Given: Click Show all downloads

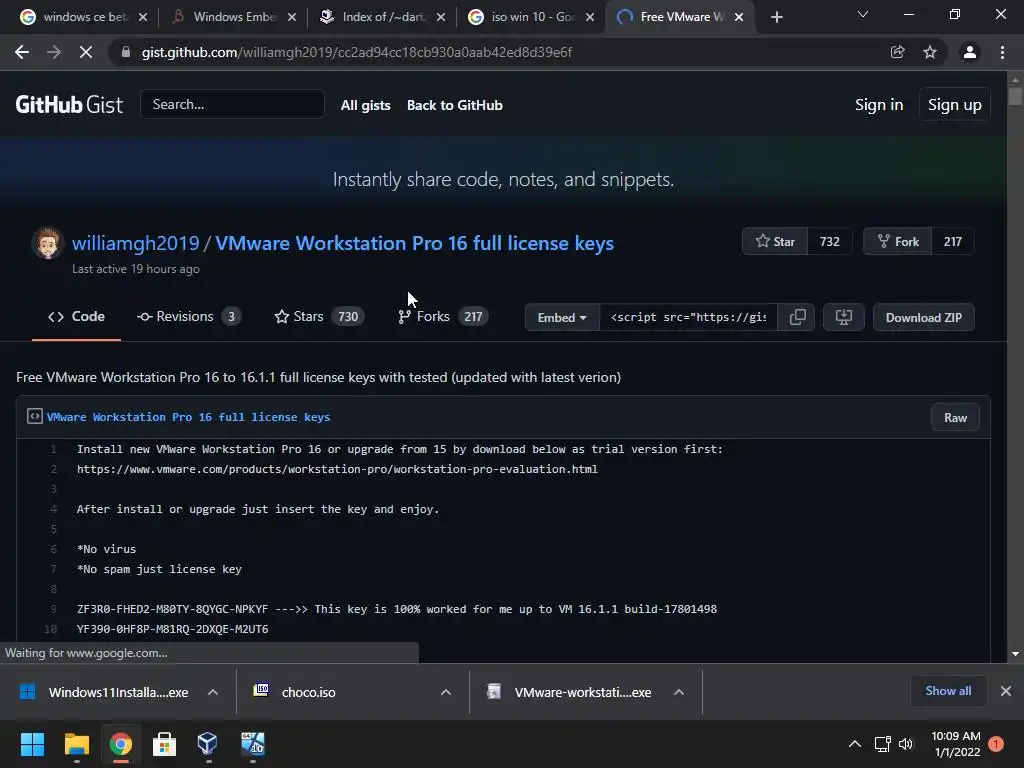Looking at the screenshot, I should (948, 691).
